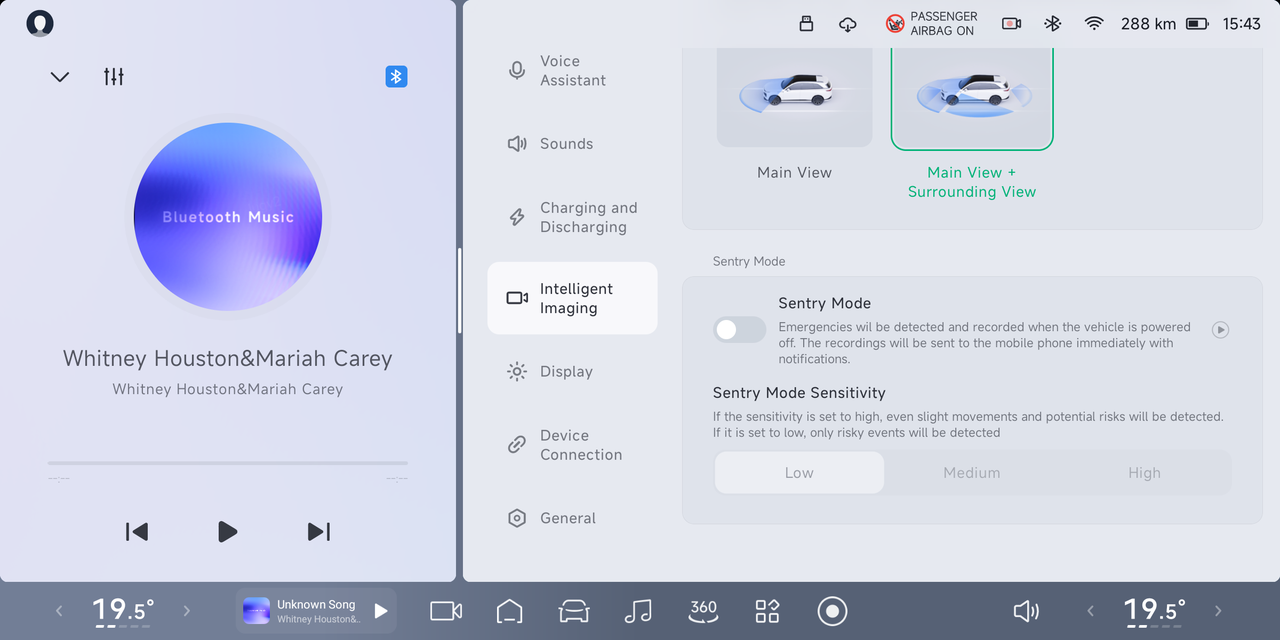Expand the mini-player right arrow in dock
Viewport: 1280px width, 640px height.
tap(380, 610)
